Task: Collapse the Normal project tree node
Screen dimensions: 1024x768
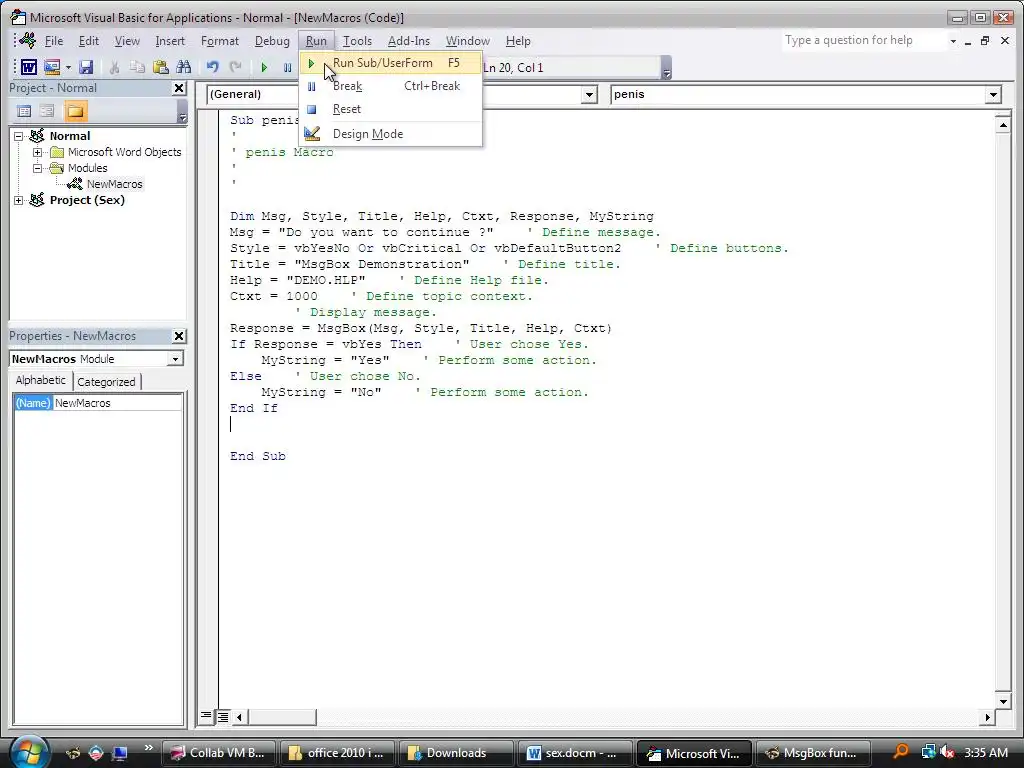Action: point(19,136)
